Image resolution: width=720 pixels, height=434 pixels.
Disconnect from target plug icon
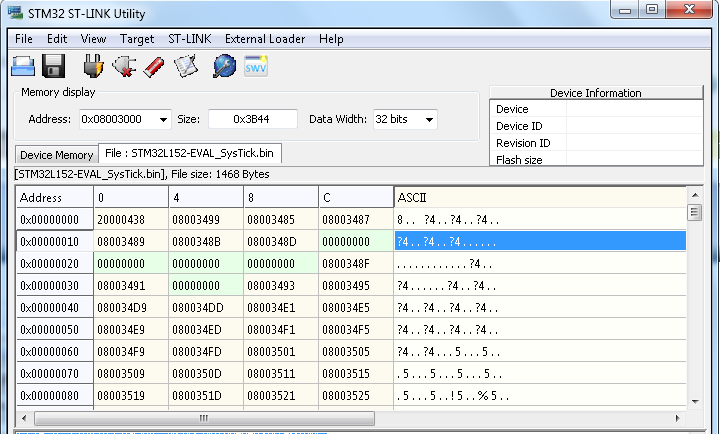(124, 66)
